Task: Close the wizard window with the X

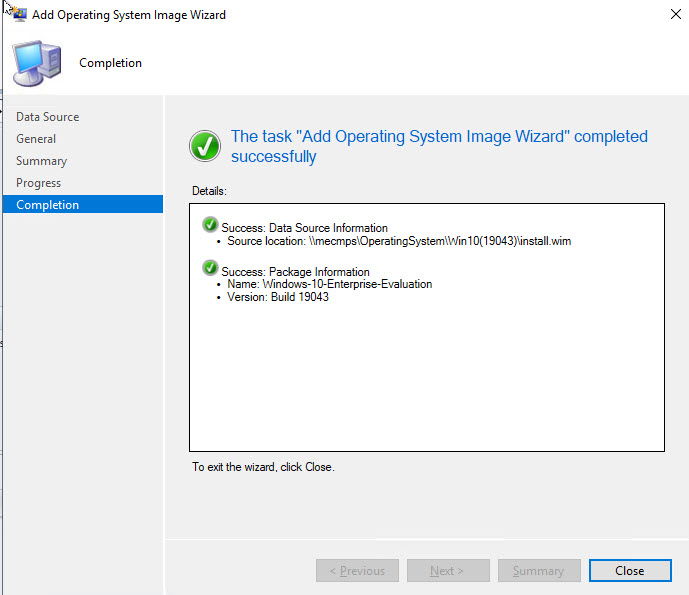Action: point(664,15)
